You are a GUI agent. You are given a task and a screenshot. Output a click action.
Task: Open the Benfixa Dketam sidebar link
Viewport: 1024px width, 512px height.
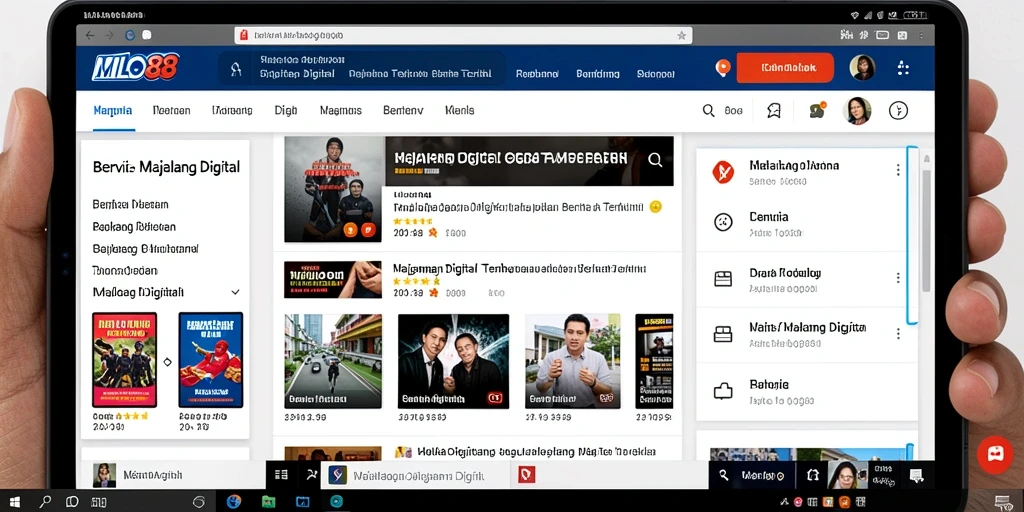(131, 204)
